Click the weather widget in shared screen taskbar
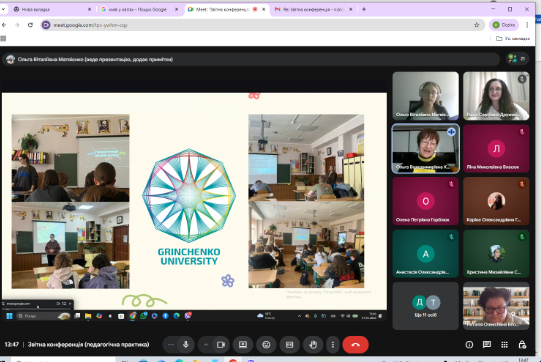The image size is (541, 362). point(266,316)
